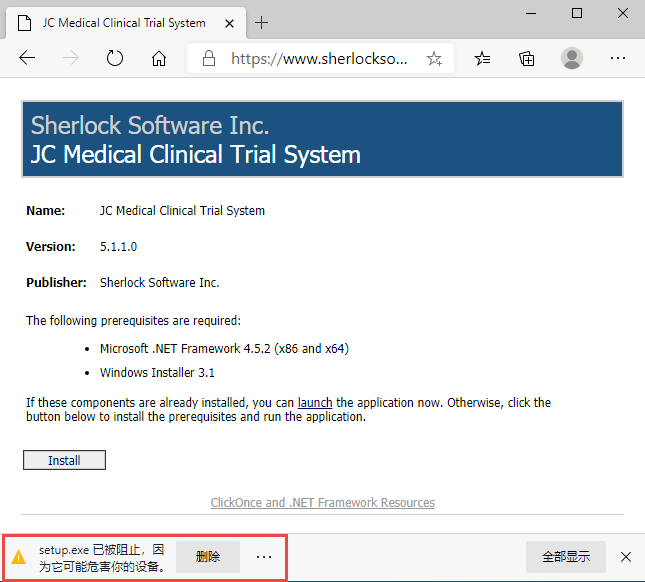The width and height of the screenshot is (645, 582).
Task: Select the JC Medical Clinical Trial tab
Action: coord(120,22)
